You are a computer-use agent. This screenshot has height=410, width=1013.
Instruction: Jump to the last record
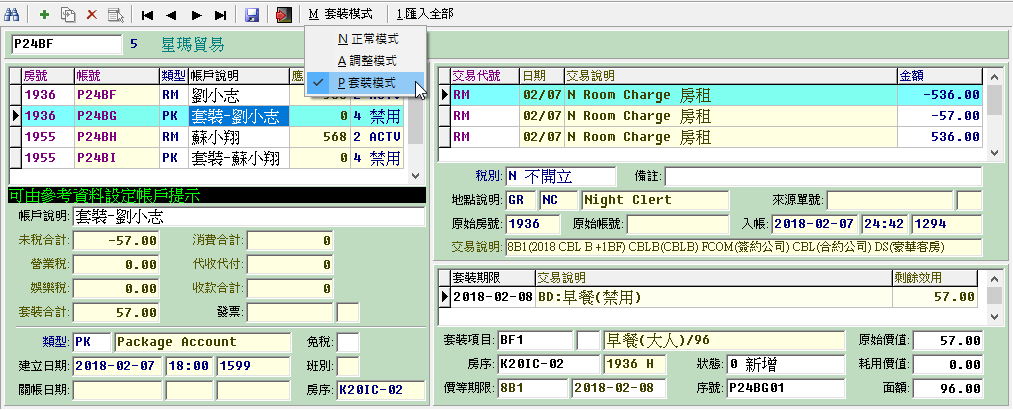pos(220,15)
